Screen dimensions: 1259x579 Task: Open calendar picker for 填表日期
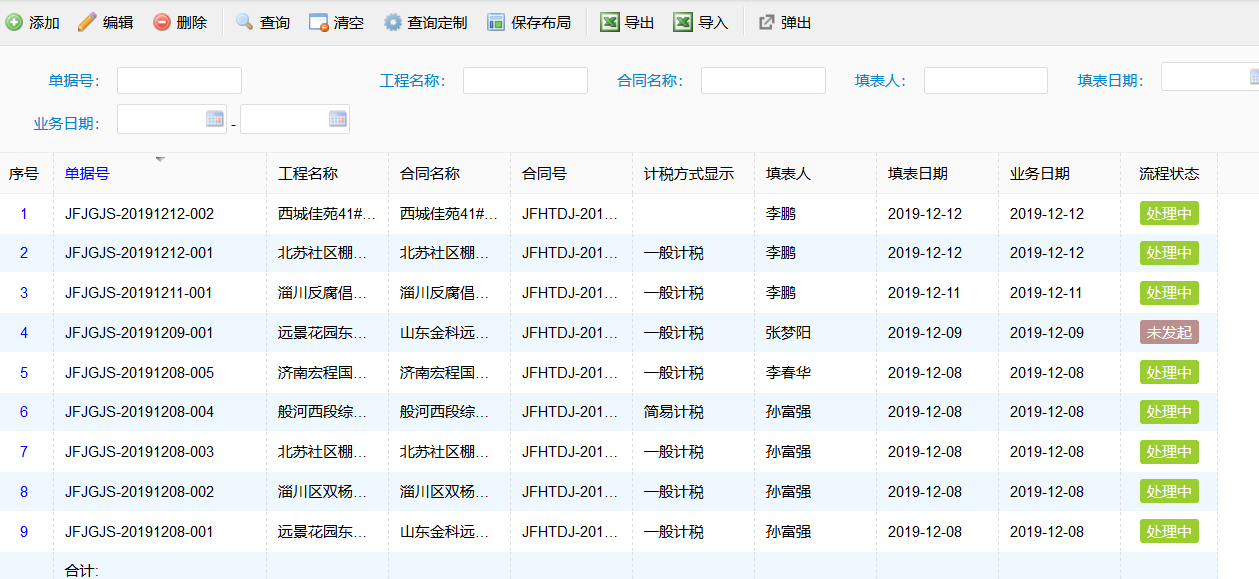(1254, 76)
